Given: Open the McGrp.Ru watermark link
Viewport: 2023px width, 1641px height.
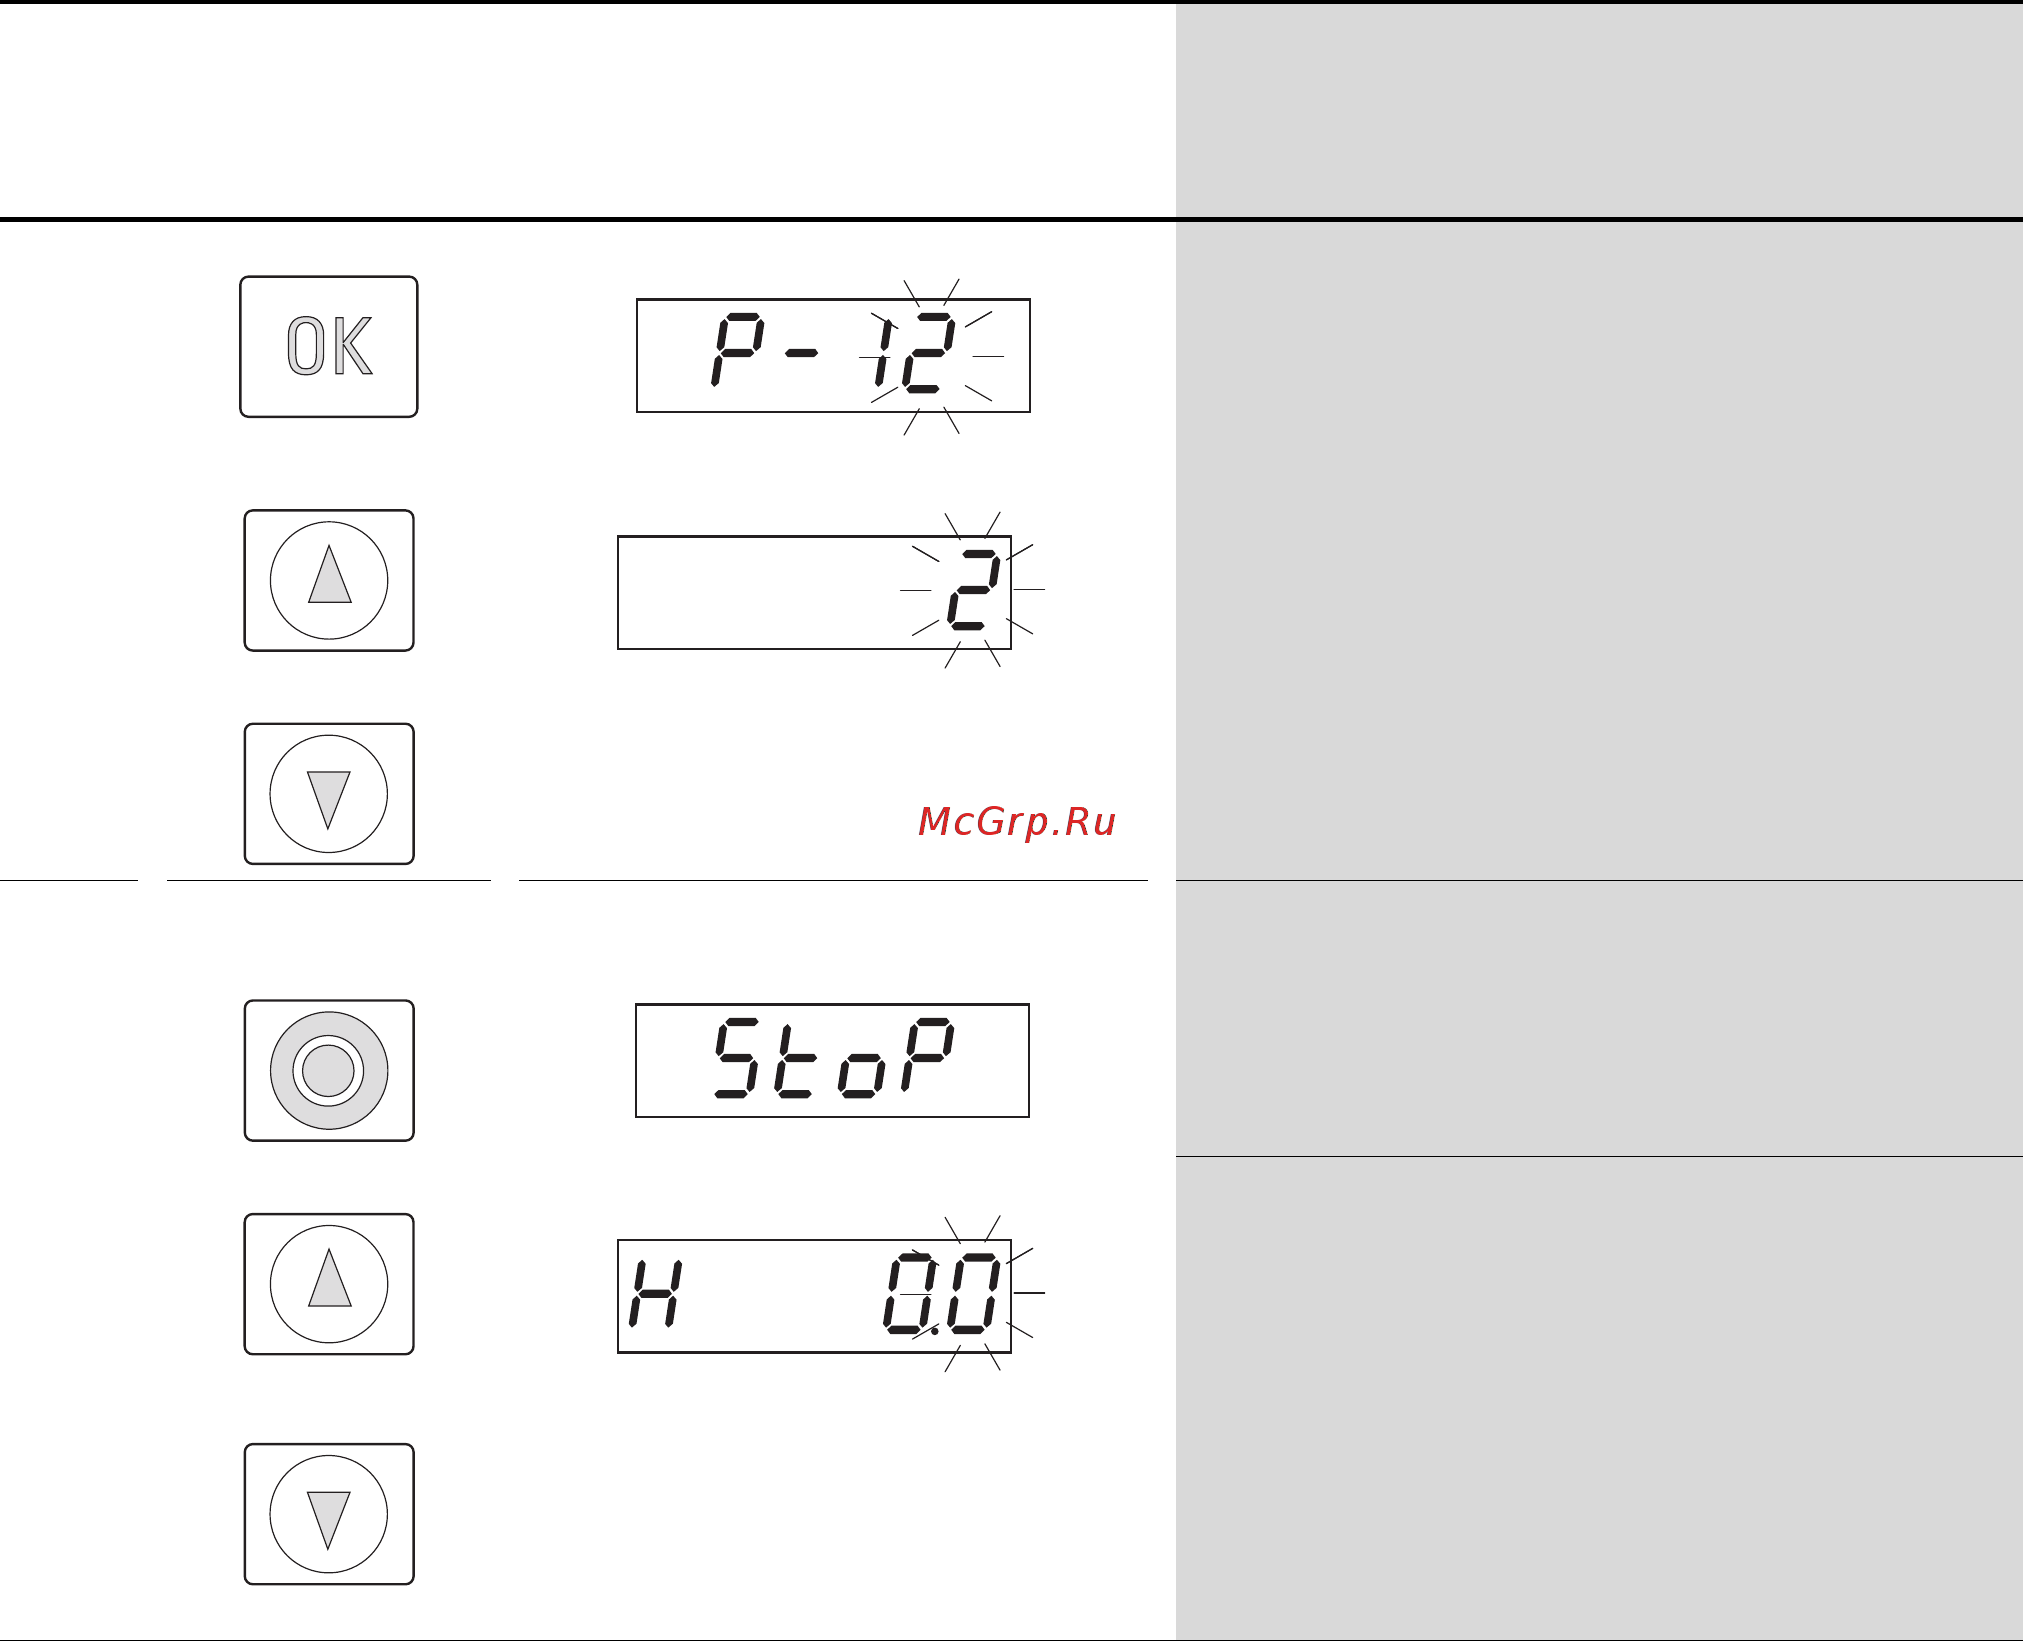Looking at the screenshot, I should coord(1016,822).
